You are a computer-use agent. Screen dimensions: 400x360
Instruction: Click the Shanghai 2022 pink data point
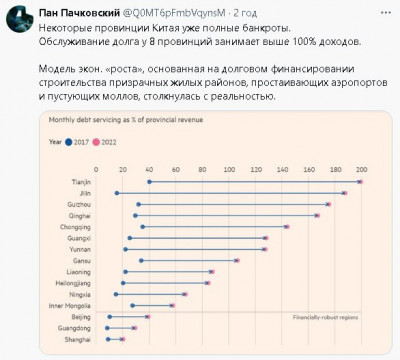tap(123, 339)
